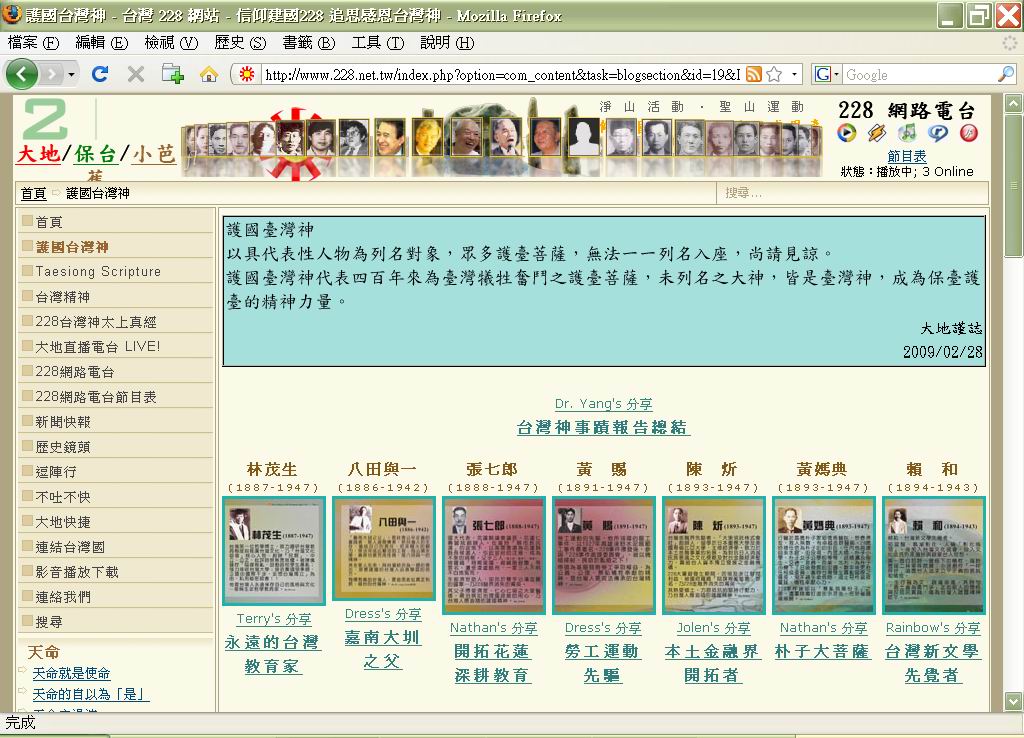1024x738 pixels.
Task: Click the 首頁 breadcrumb link
Action: click(33, 193)
